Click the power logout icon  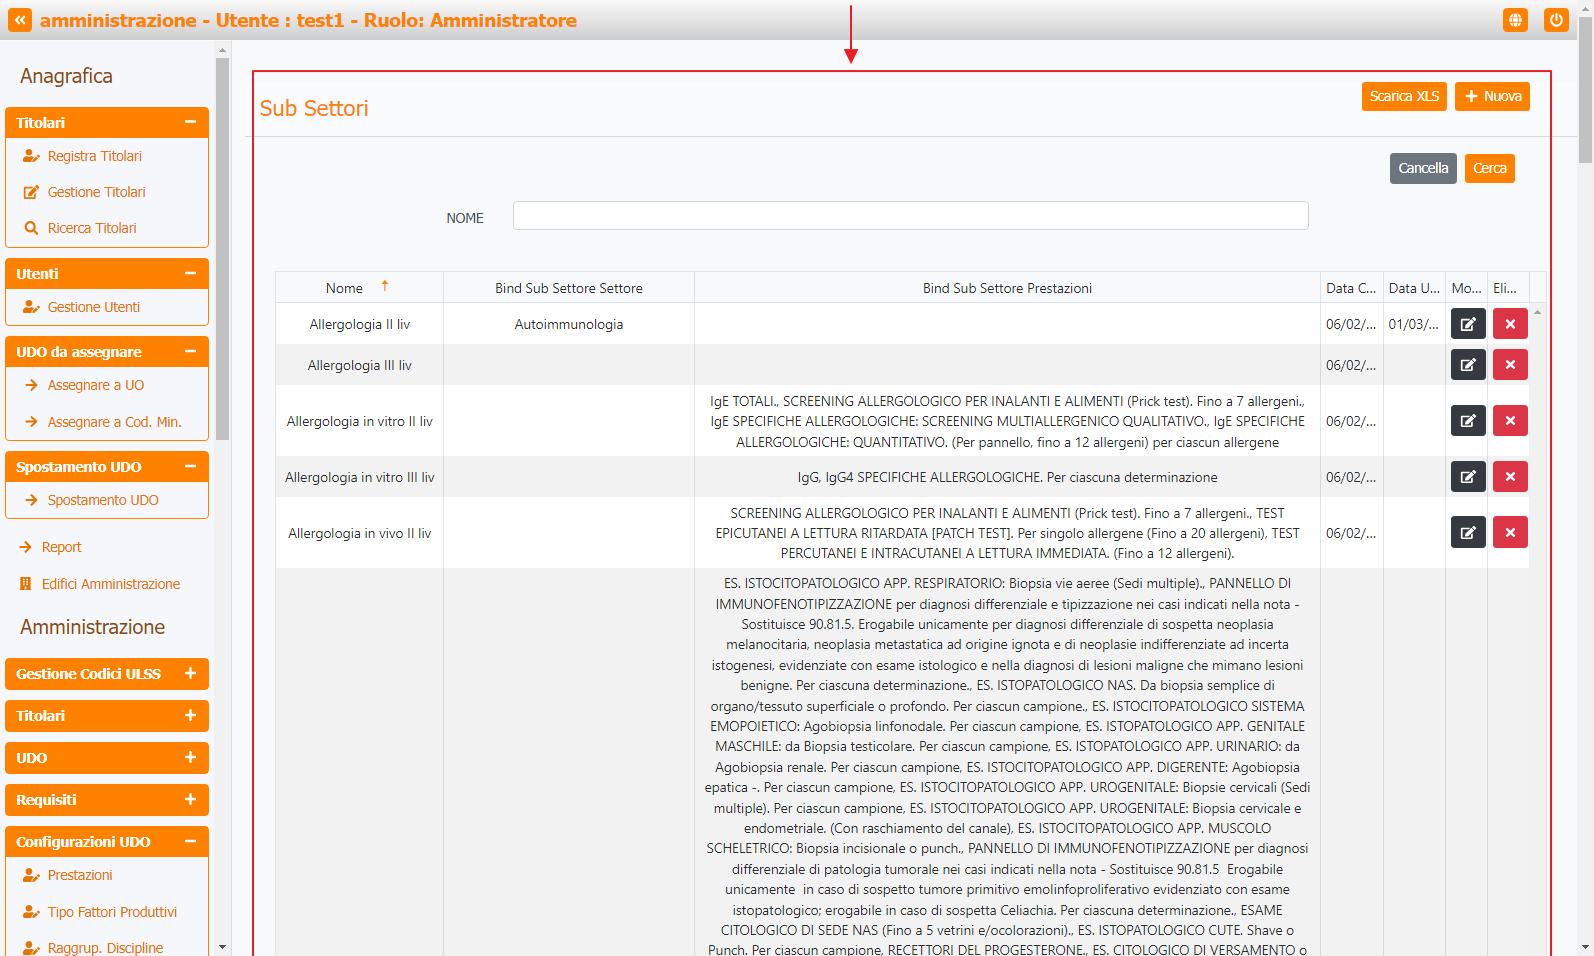1556,20
